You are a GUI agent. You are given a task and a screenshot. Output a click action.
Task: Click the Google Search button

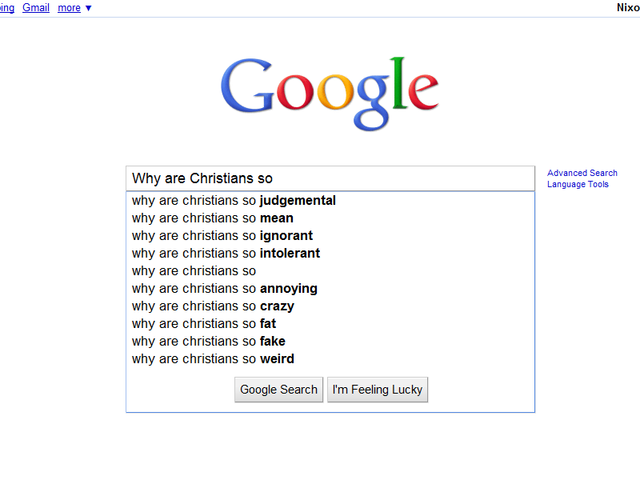tap(279, 390)
